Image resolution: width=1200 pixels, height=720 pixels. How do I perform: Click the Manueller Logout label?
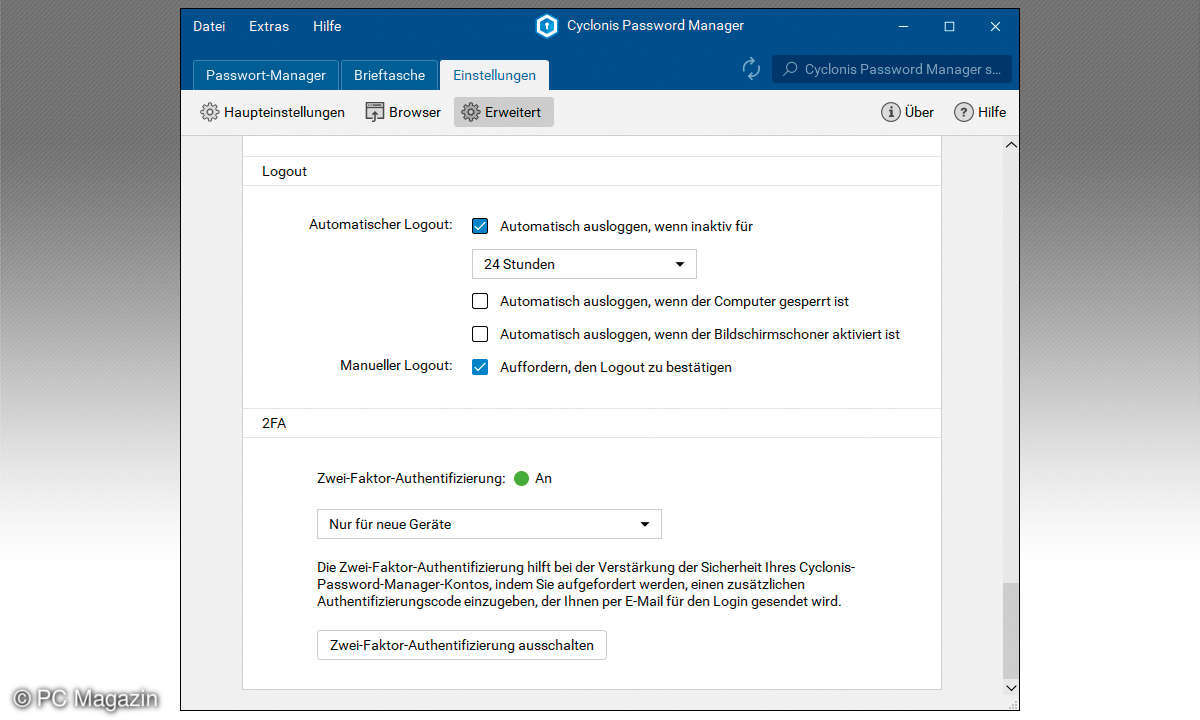point(396,366)
